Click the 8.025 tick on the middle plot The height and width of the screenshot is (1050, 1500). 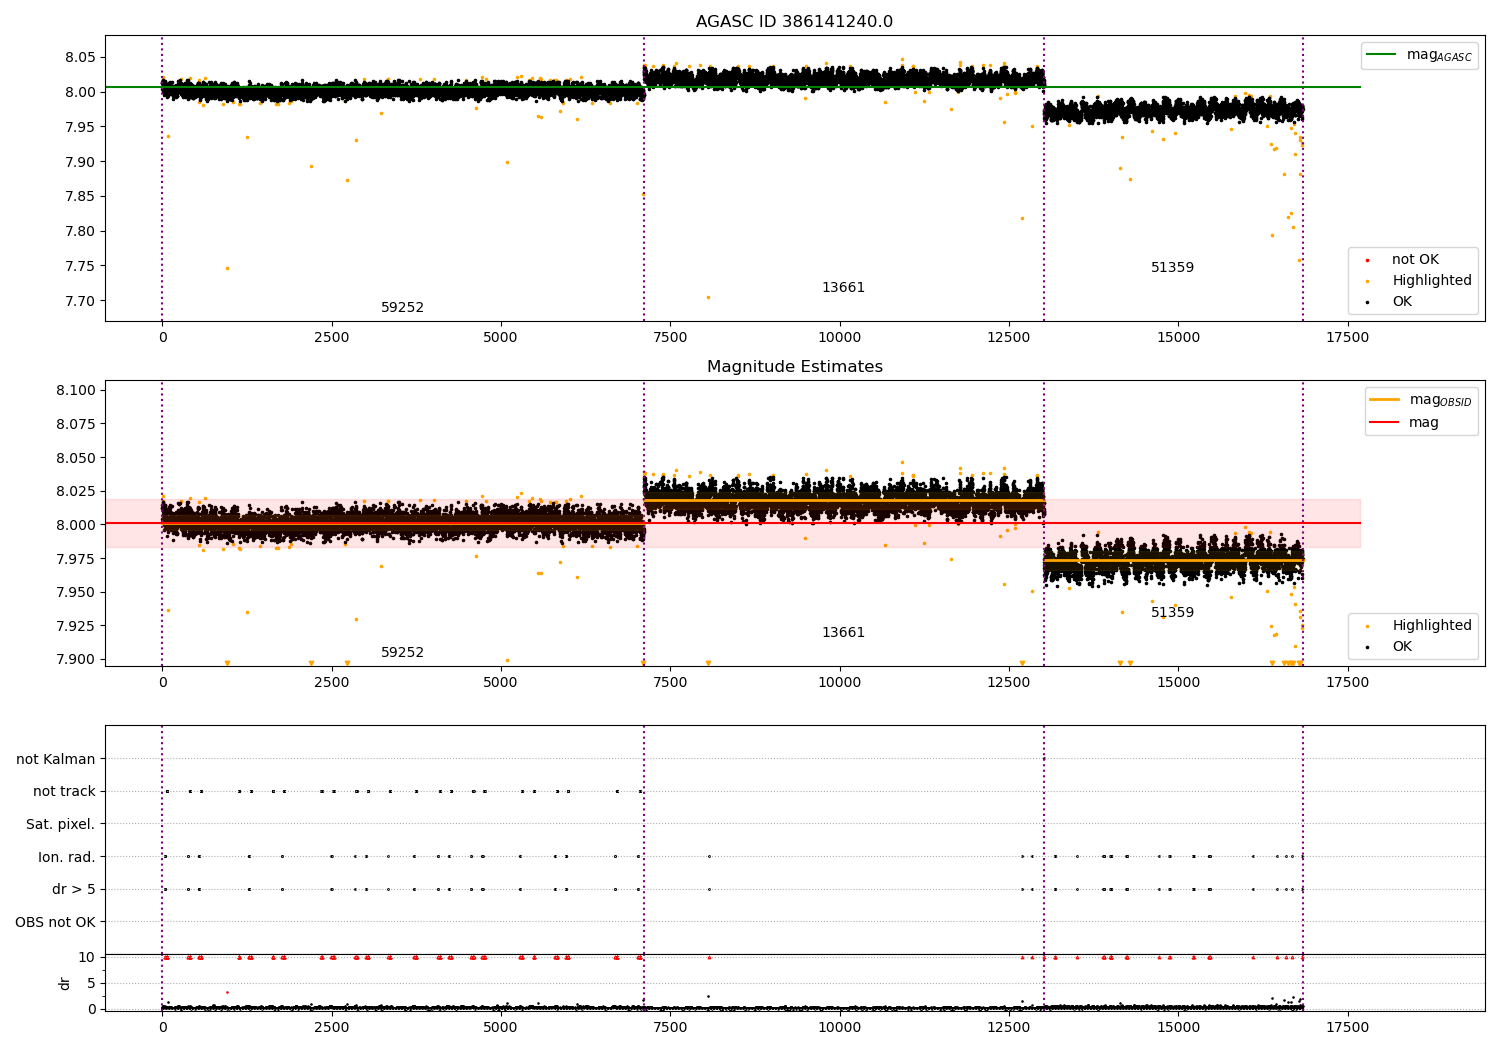coord(75,491)
